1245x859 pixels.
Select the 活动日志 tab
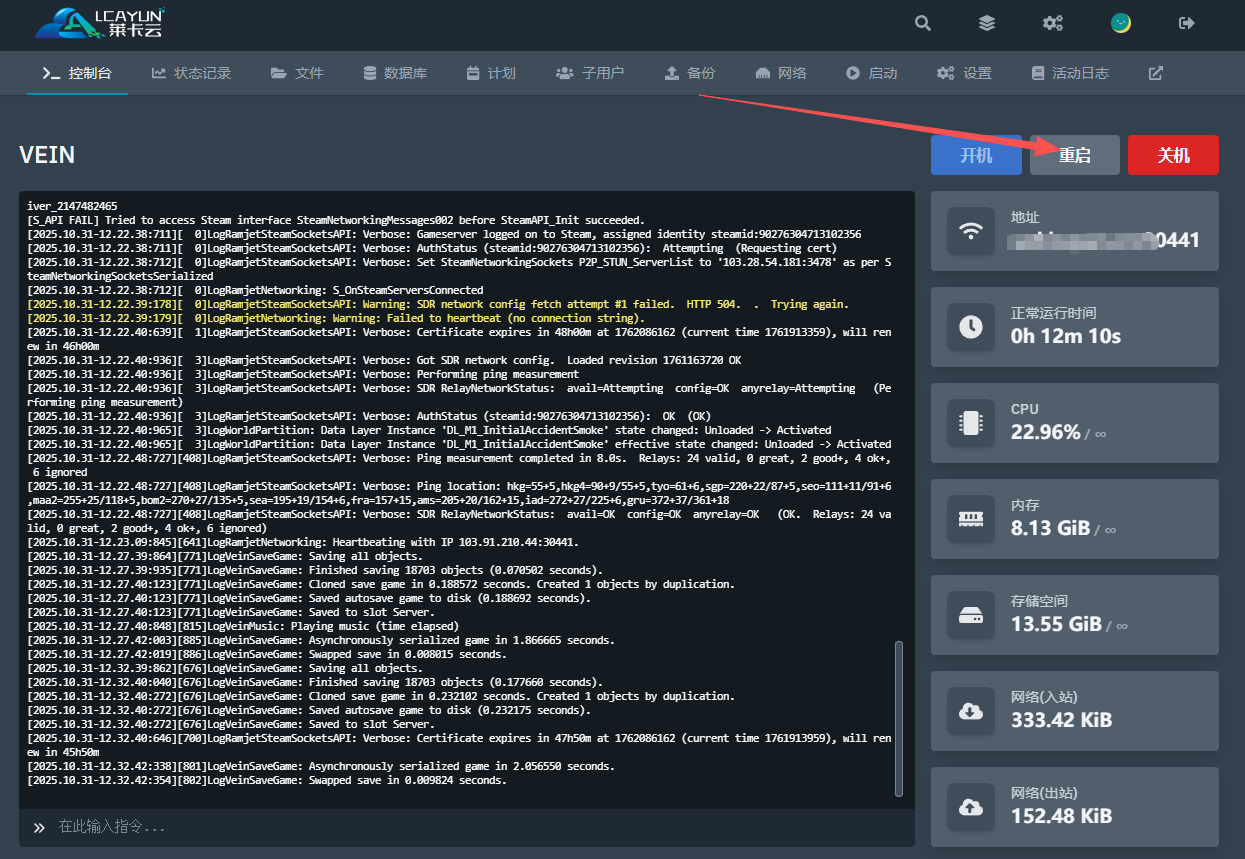coord(1070,73)
